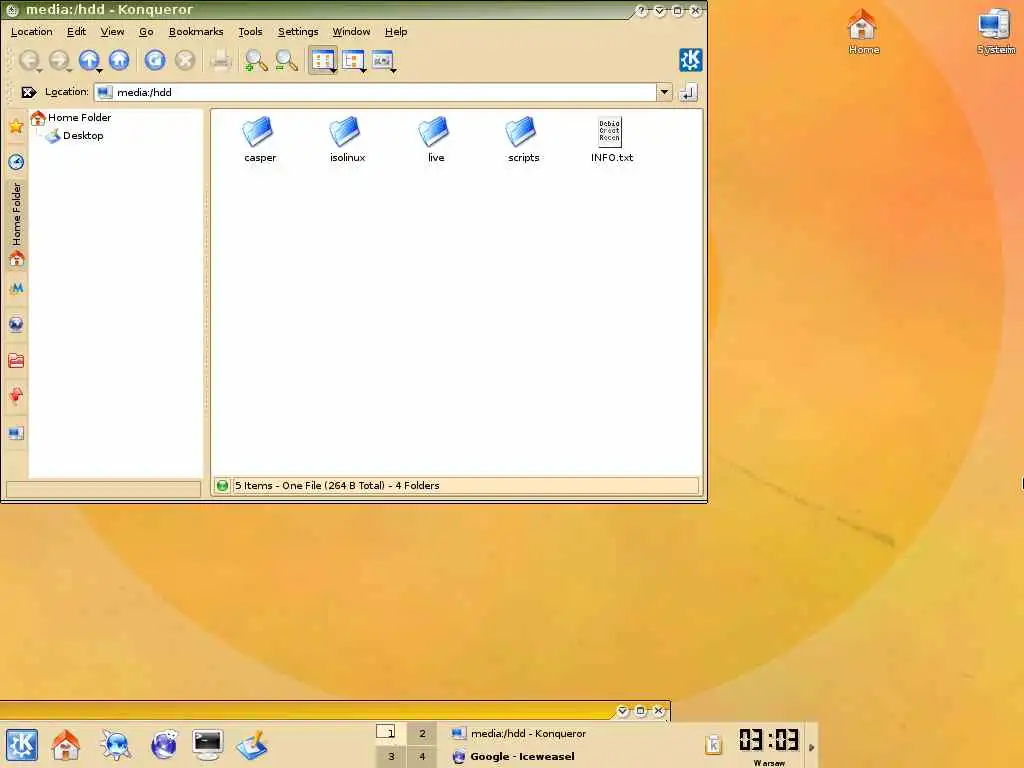Viewport: 1024px width, 768px height.
Task: Launch Konsole terminal from panel
Action: click(x=208, y=744)
